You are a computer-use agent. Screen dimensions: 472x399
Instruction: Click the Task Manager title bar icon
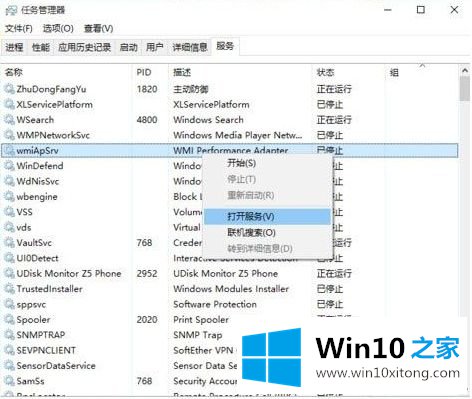[11, 11]
